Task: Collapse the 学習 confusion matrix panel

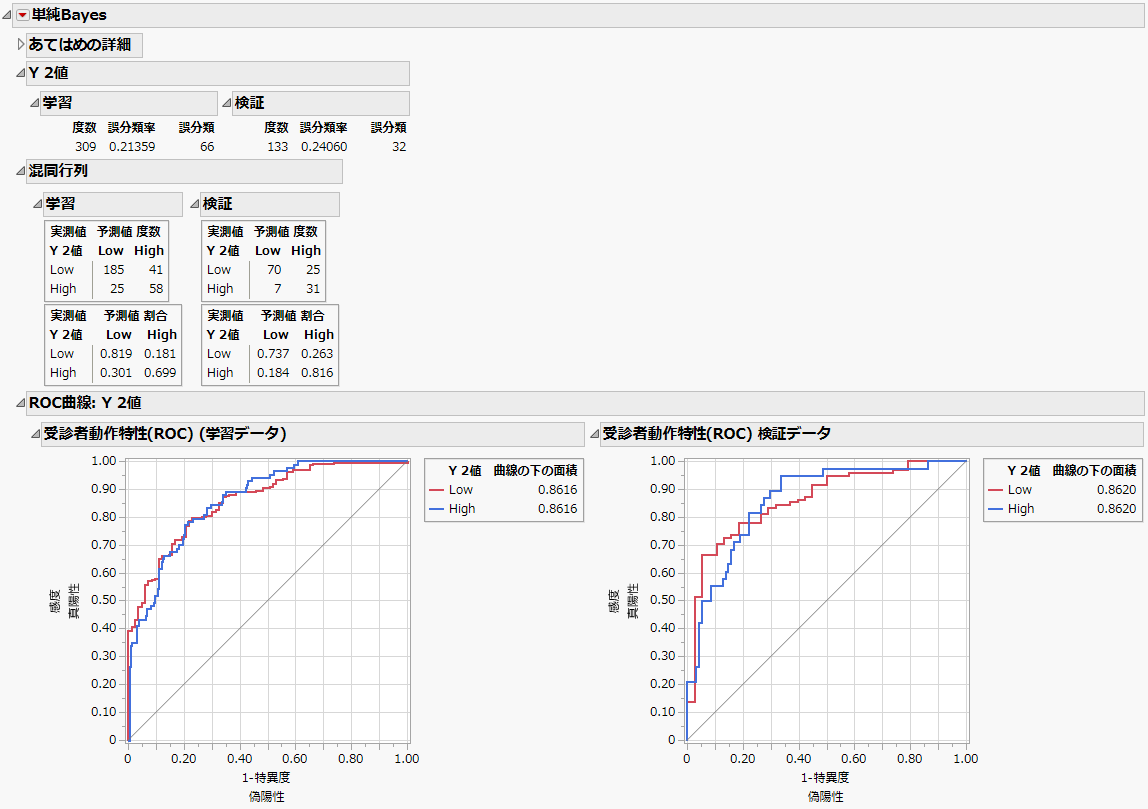Action: coord(38,204)
